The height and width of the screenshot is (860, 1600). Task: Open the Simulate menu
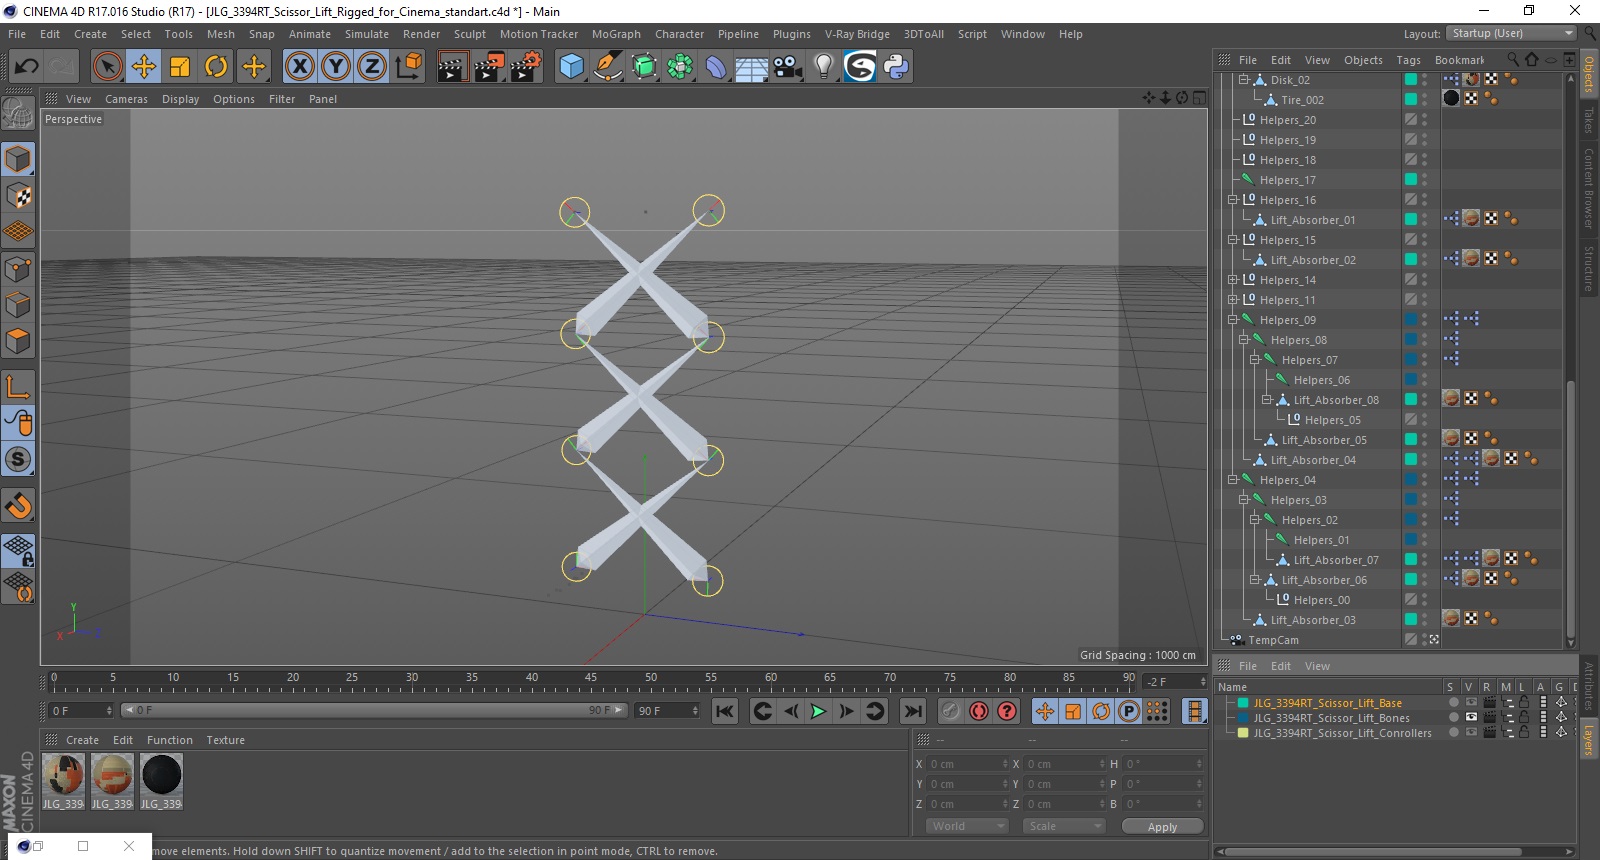pos(367,34)
